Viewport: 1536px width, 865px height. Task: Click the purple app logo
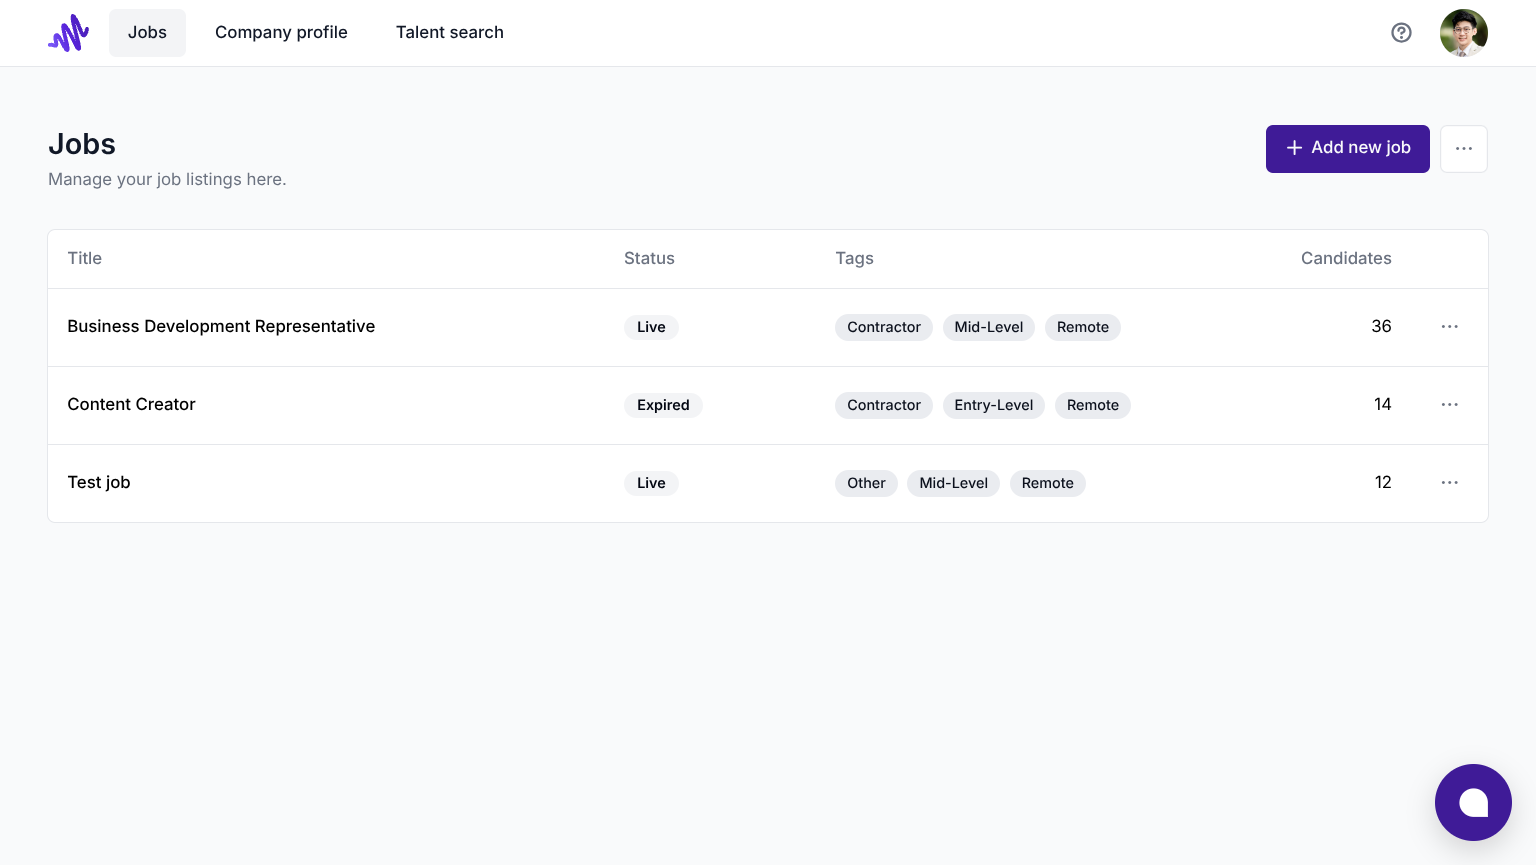[68, 33]
